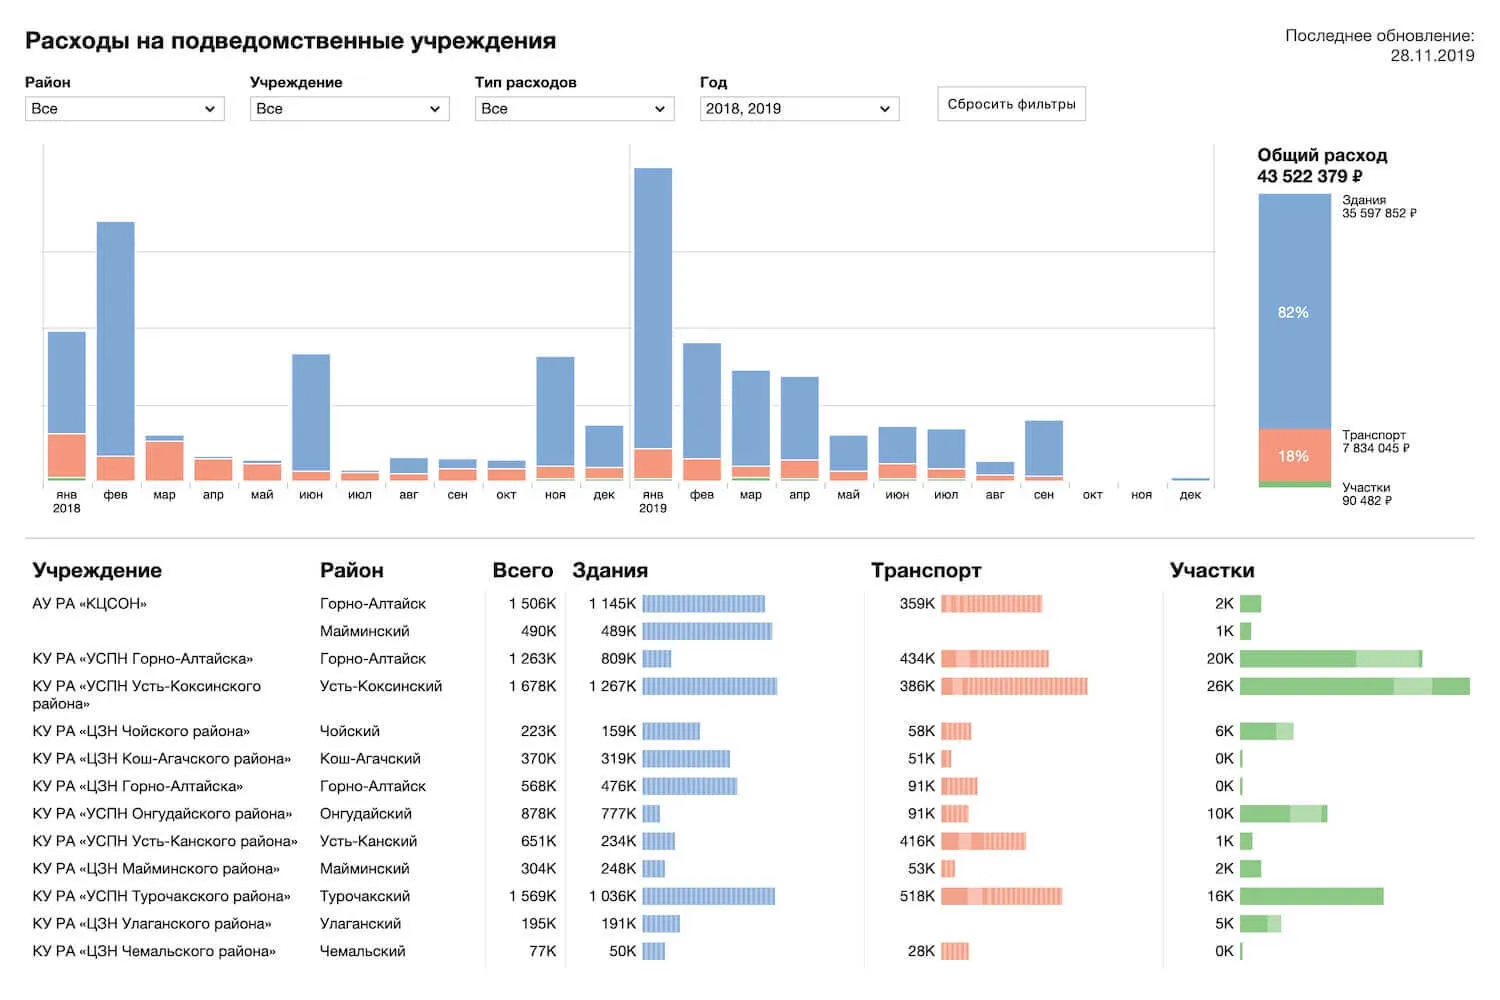The width and height of the screenshot is (1500, 1000).
Task: Click the Всего column header
Action: (522, 570)
